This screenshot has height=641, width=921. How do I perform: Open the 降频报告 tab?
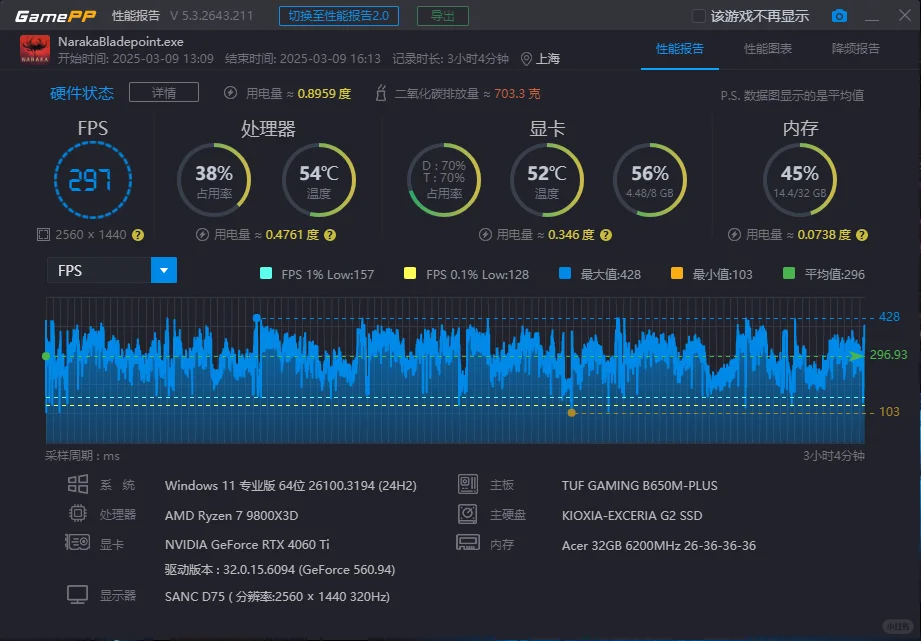pyautogui.click(x=856, y=49)
